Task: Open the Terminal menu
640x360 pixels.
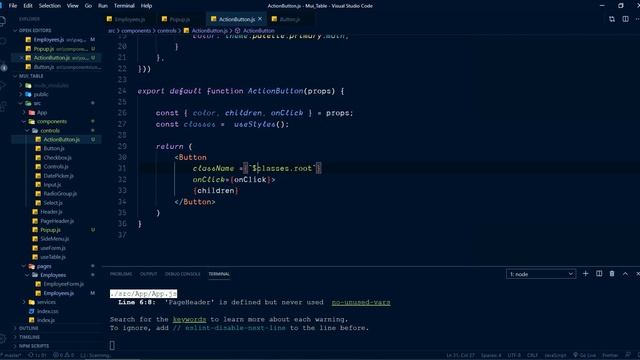Action: [x=124, y=6]
